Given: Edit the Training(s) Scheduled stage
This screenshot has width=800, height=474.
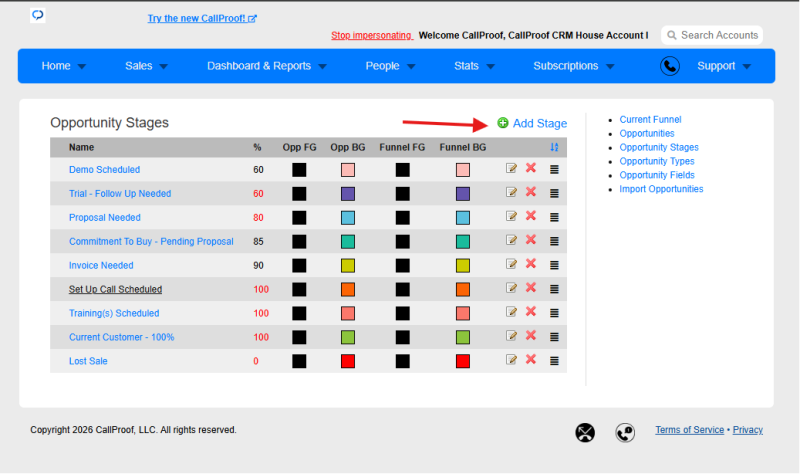Looking at the screenshot, I should [x=511, y=312].
